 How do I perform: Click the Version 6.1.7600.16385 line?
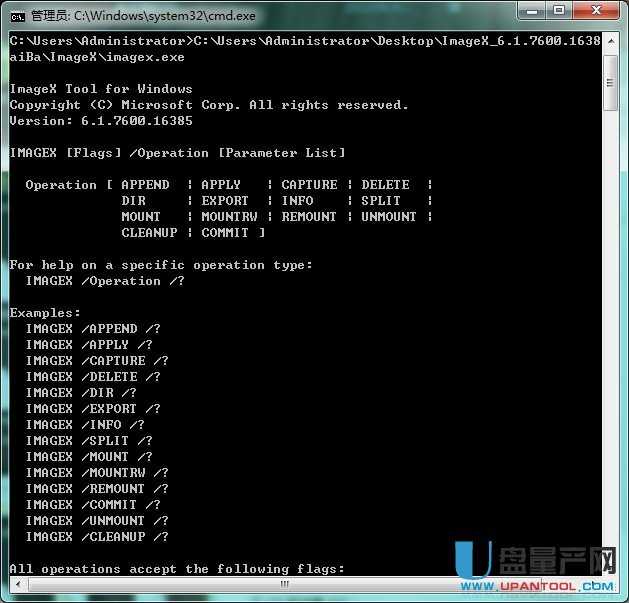[x=100, y=121]
